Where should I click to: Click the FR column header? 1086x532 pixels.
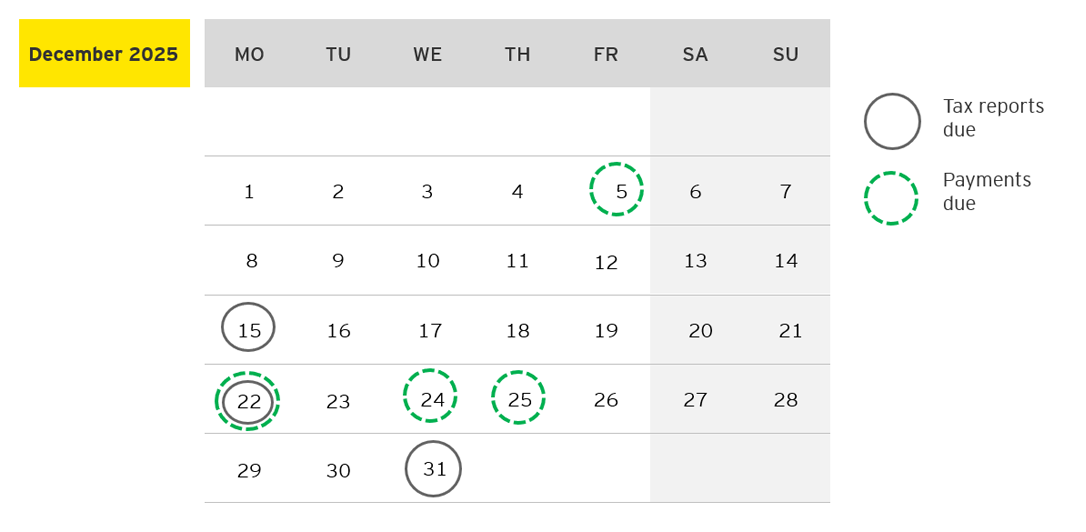606,55
